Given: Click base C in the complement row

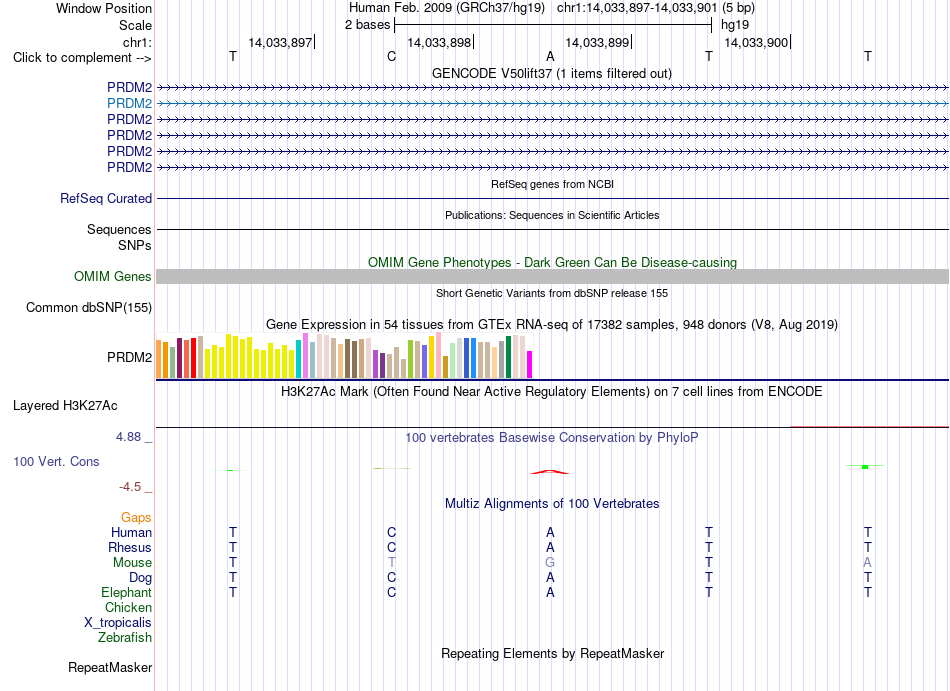Looking at the screenshot, I should (391, 56).
